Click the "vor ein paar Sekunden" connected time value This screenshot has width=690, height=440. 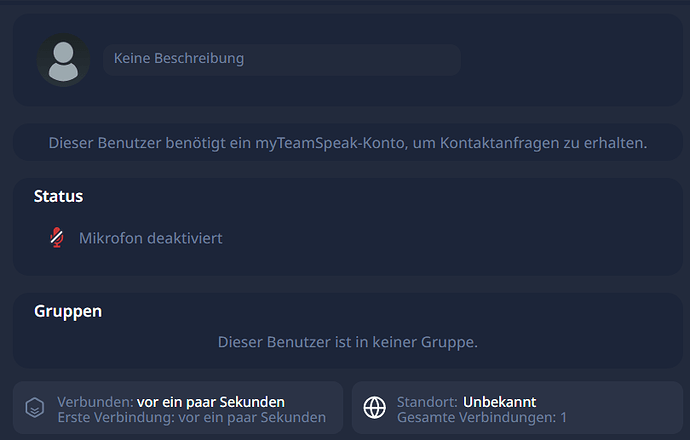point(211,402)
